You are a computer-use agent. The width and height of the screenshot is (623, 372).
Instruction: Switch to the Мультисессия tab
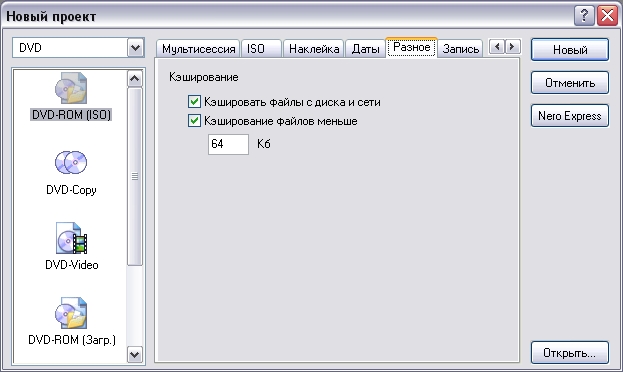click(x=198, y=49)
